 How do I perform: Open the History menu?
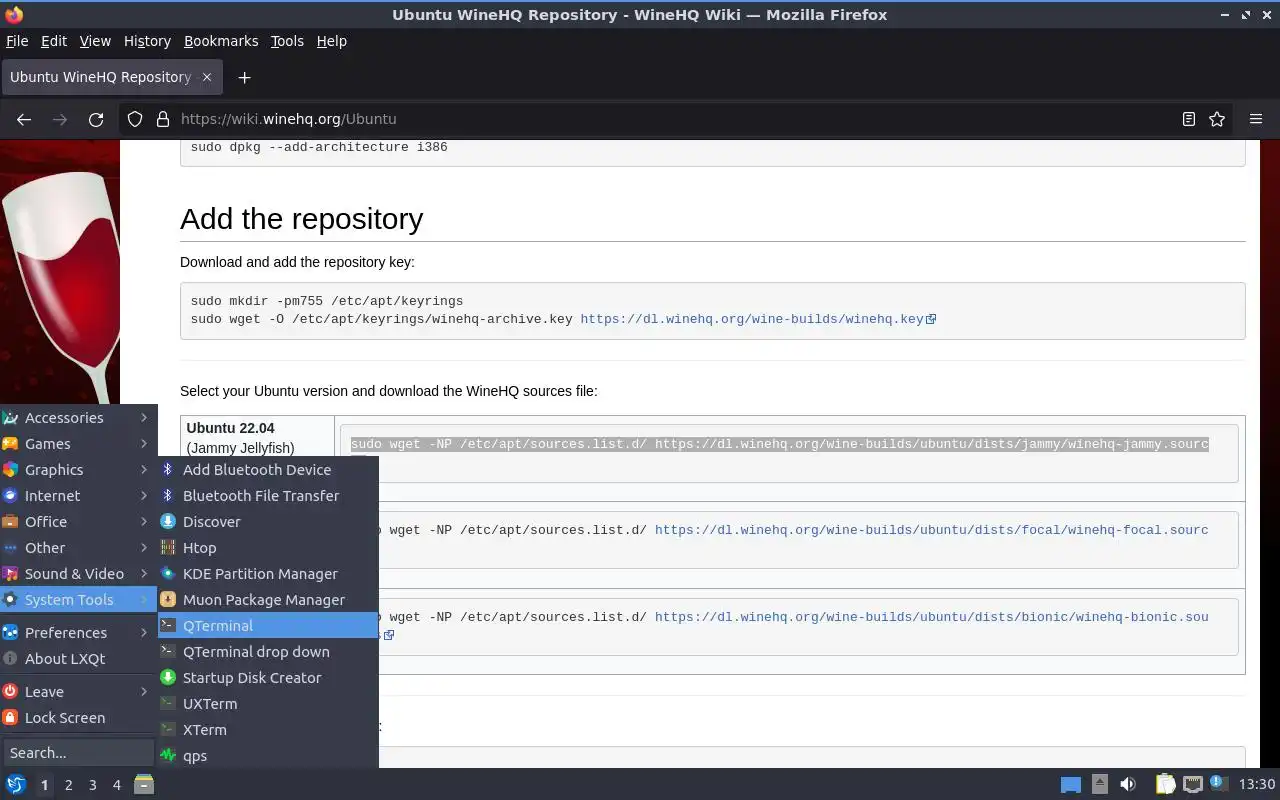147,41
